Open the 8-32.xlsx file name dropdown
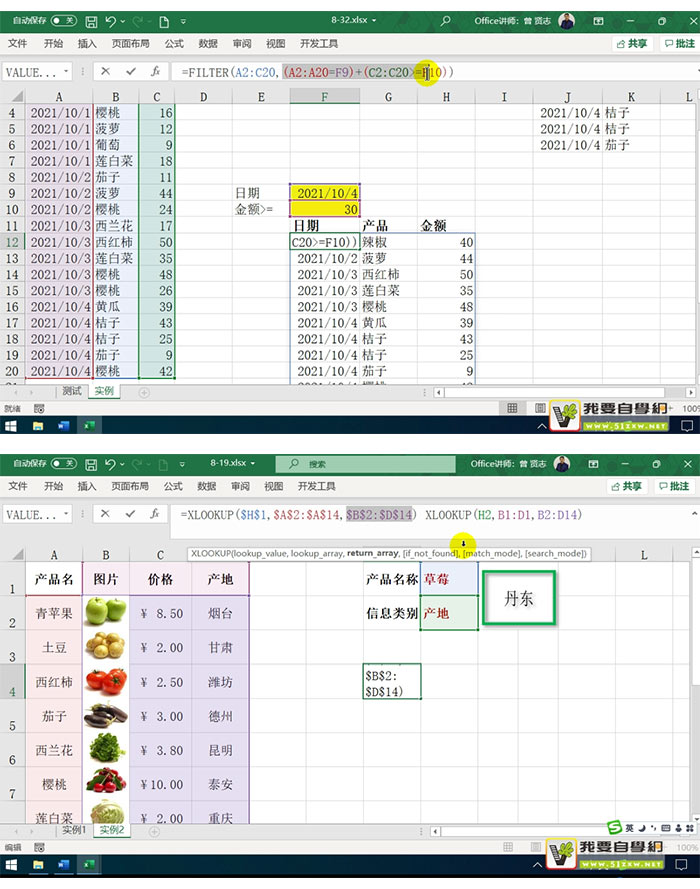The width and height of the screenshot is (700, 889). [x=374, y=20]
